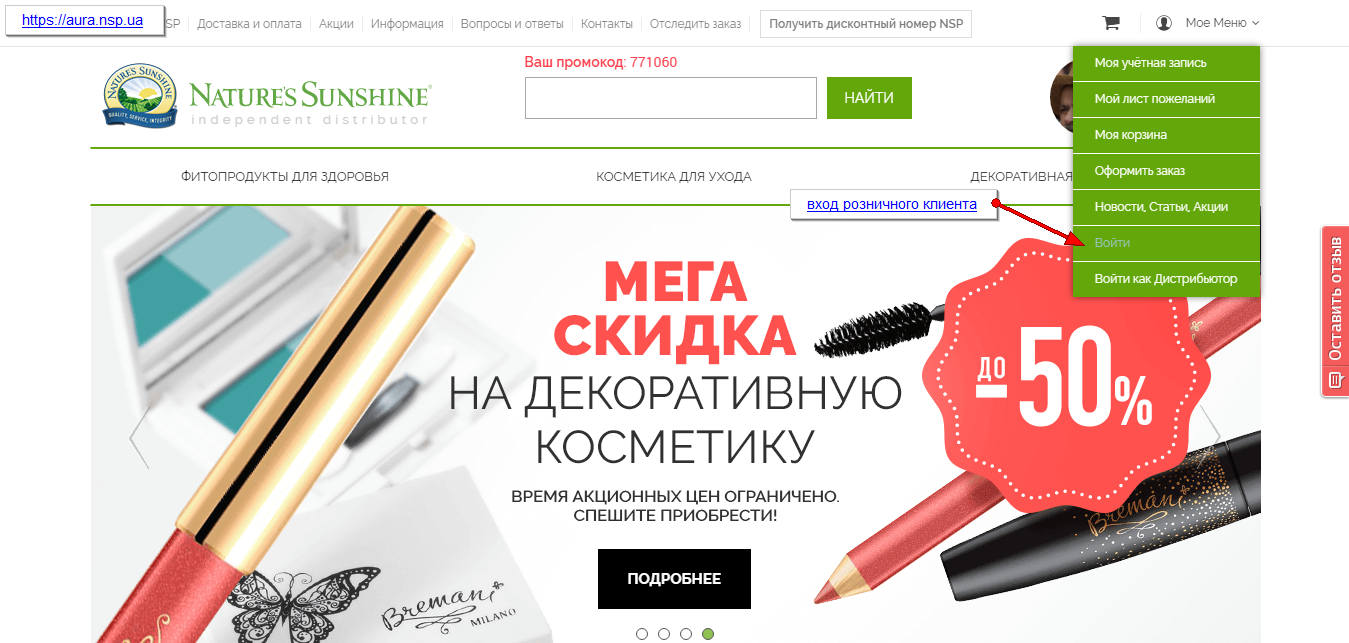The image size is (1349, 643).
Task: Click the user profile icon
Action: tap(1164, 23)
